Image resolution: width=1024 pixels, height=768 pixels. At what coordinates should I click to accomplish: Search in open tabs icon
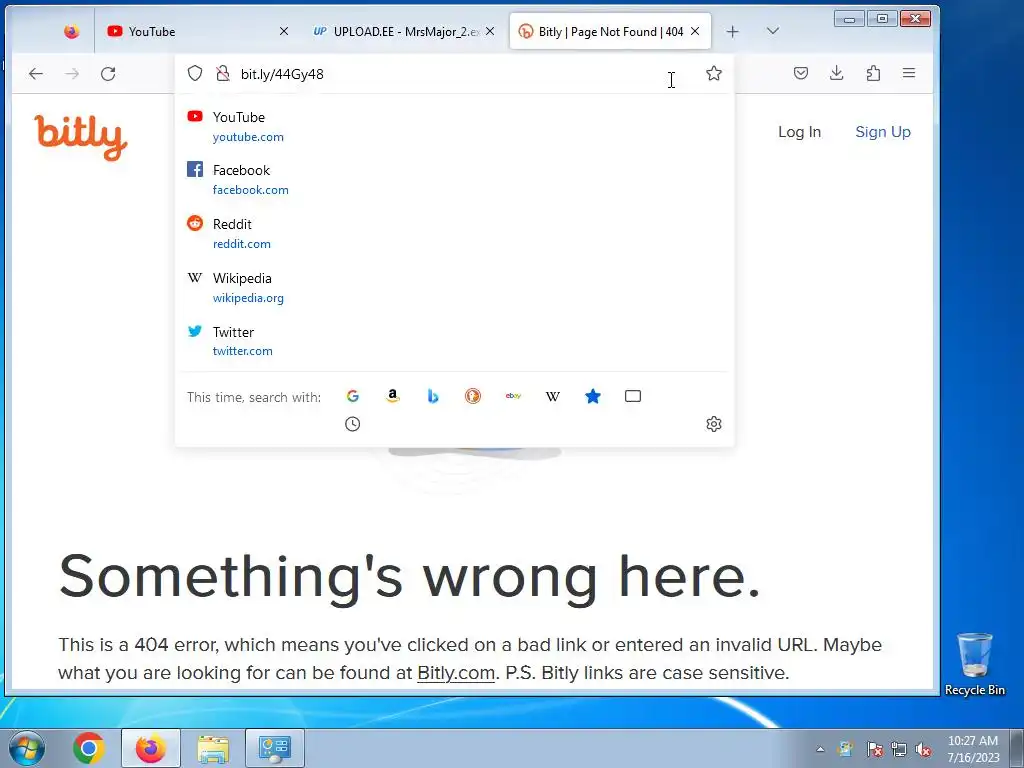click(633, 396)
